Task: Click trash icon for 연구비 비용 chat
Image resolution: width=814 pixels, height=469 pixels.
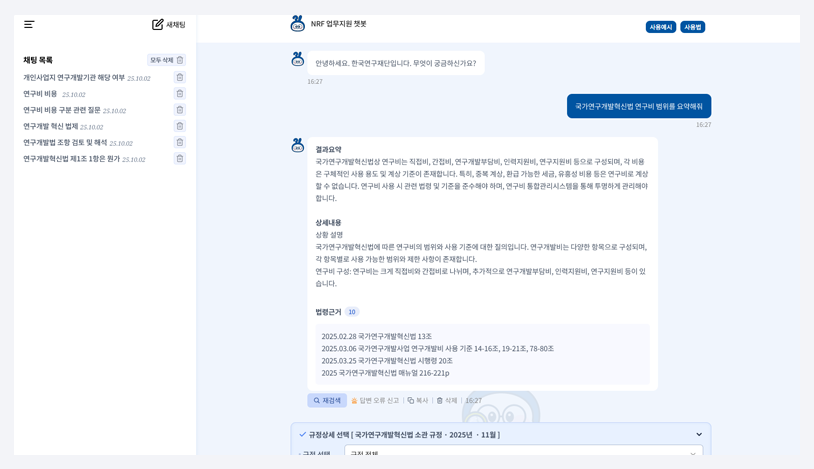Action: 180,93
